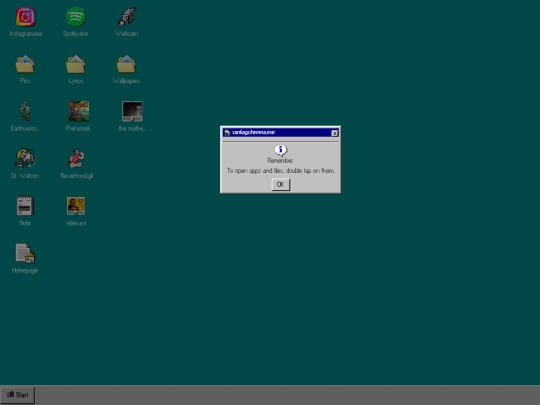The image size is (540, 405).
Task: Click the Webcam camera icon
Action: click(x=126, y=17)
